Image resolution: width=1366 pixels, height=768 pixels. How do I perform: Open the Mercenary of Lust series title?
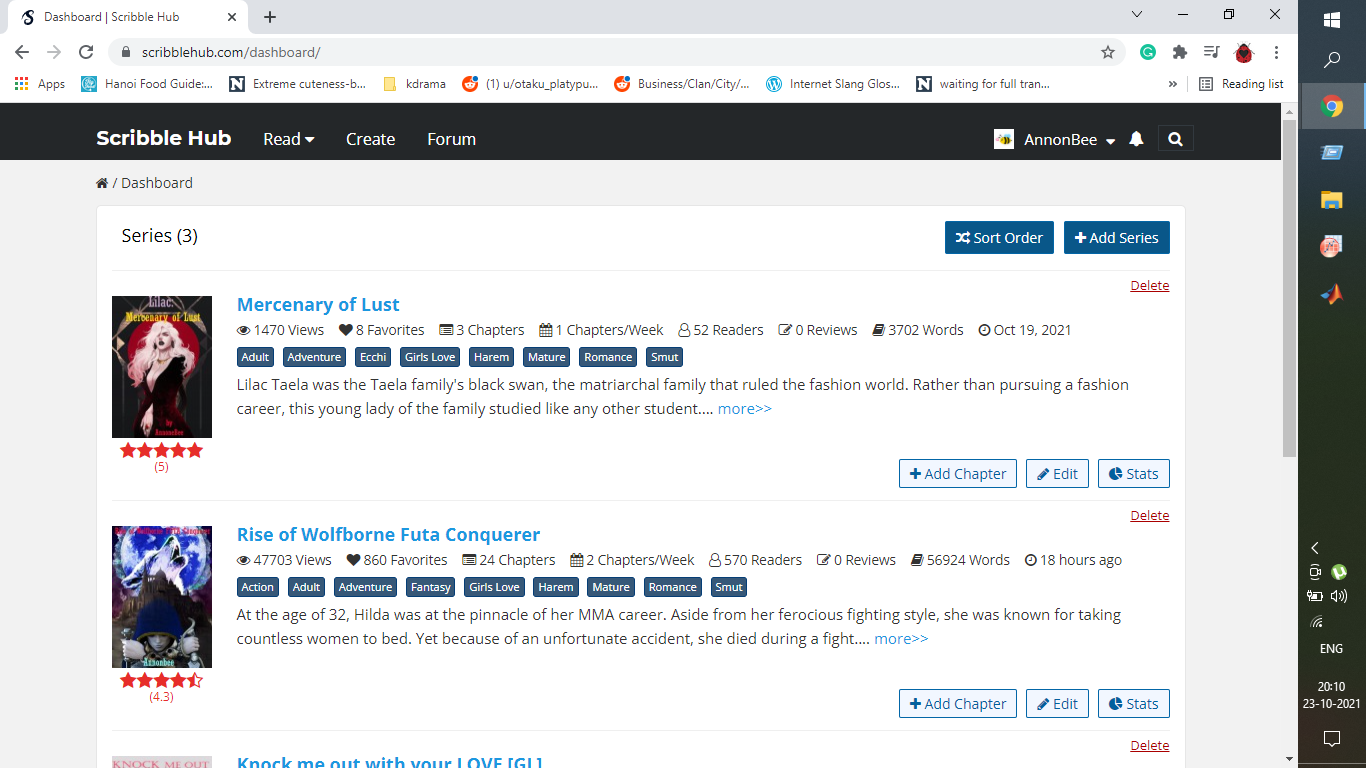pos(318,305)
